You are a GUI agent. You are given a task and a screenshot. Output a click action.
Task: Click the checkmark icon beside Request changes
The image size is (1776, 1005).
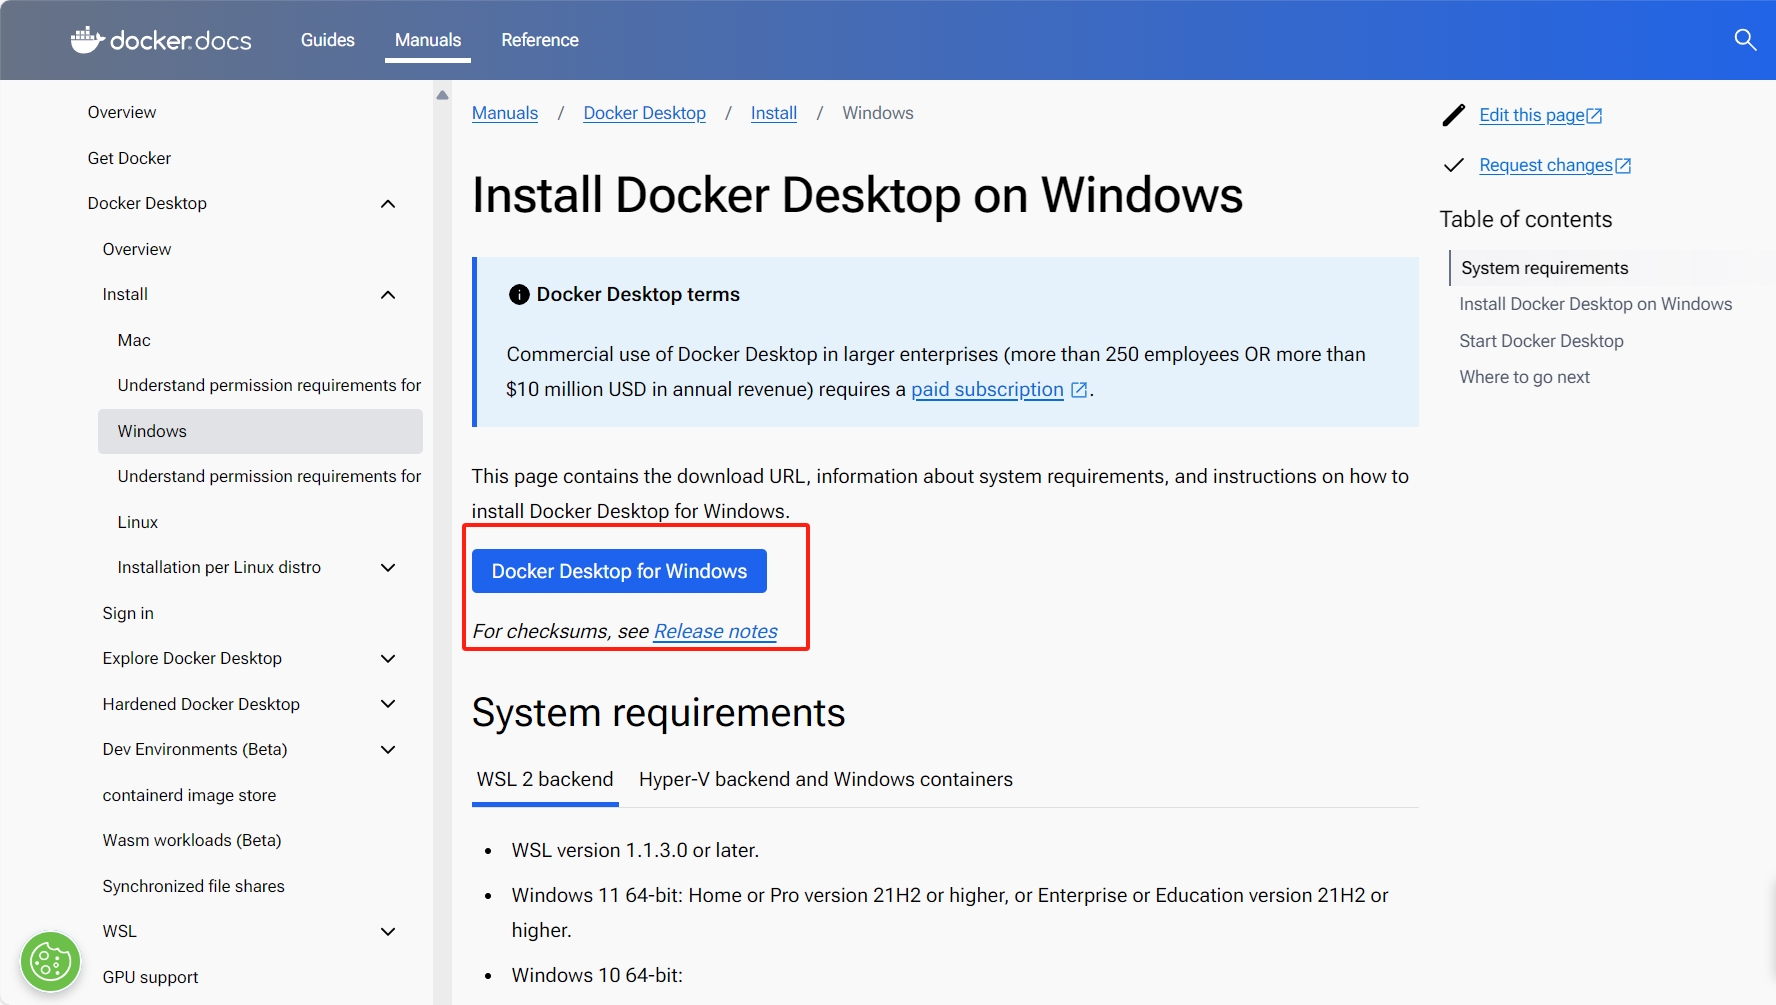tap(1454, 165)
